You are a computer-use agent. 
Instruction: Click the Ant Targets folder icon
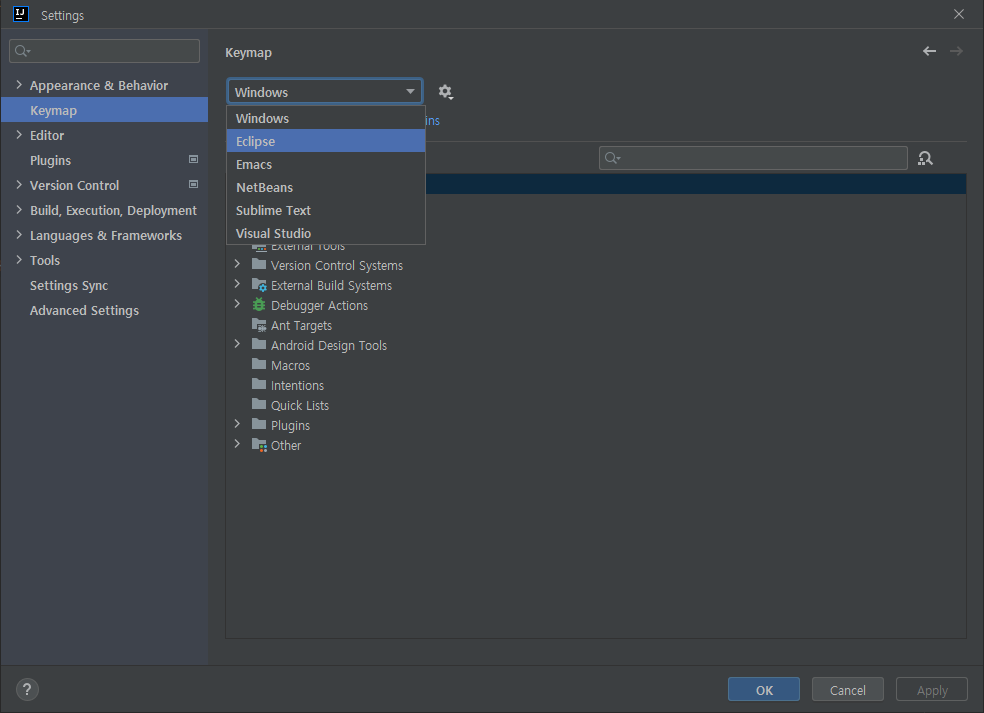(x=259, y=325)
